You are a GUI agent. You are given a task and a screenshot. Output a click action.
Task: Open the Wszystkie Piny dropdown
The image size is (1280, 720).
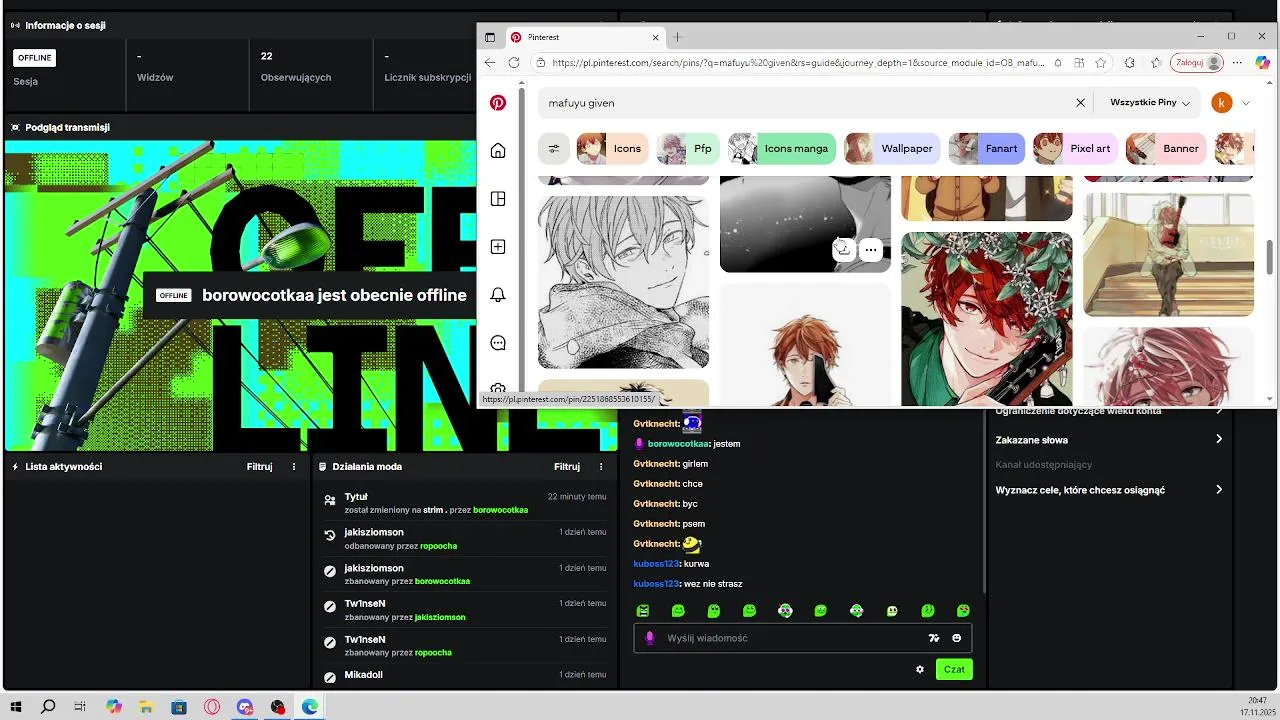pos(1150,103)
